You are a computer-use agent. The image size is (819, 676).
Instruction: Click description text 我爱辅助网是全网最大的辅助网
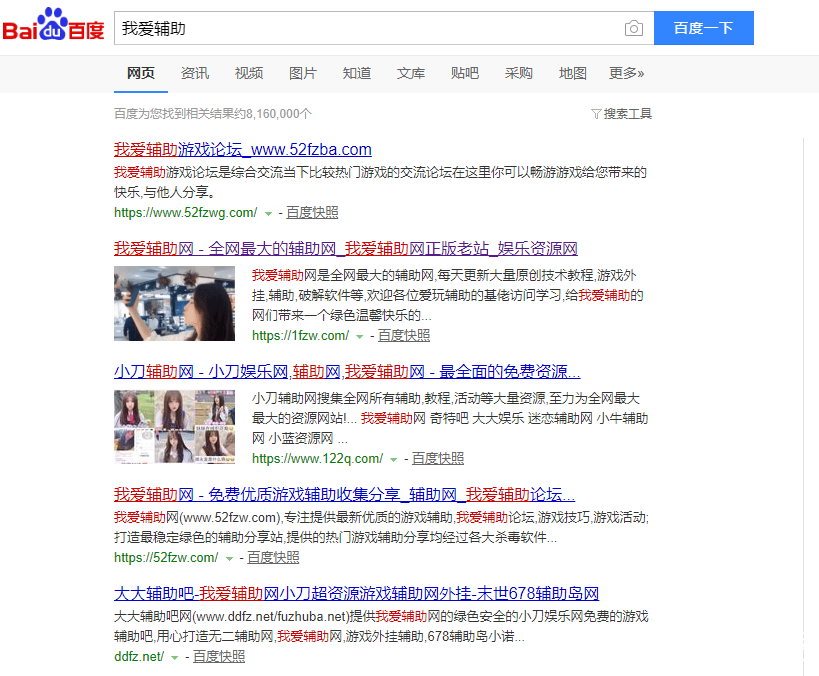[x=448, y=295]
